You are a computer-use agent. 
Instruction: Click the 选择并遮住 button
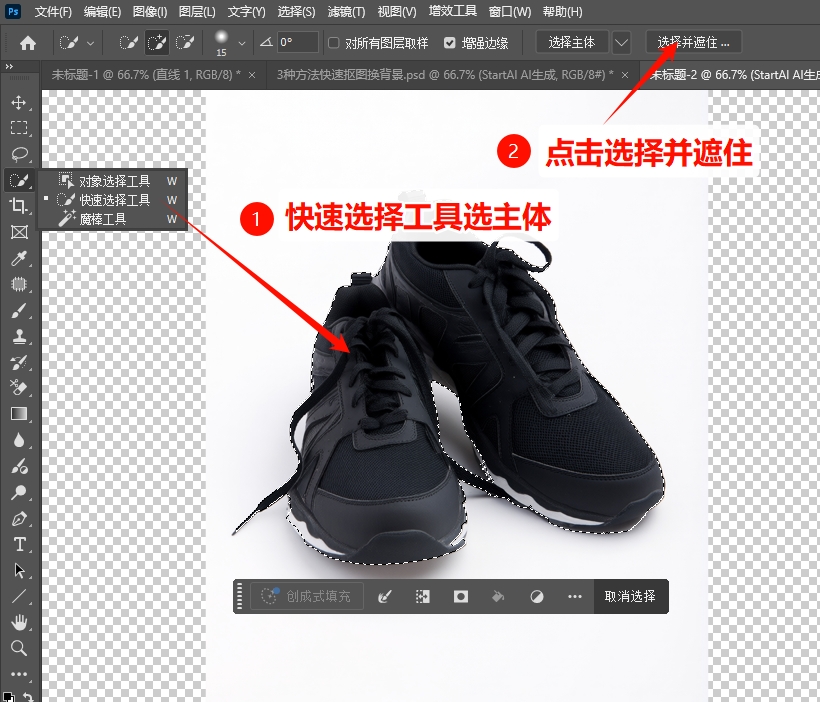692,43
